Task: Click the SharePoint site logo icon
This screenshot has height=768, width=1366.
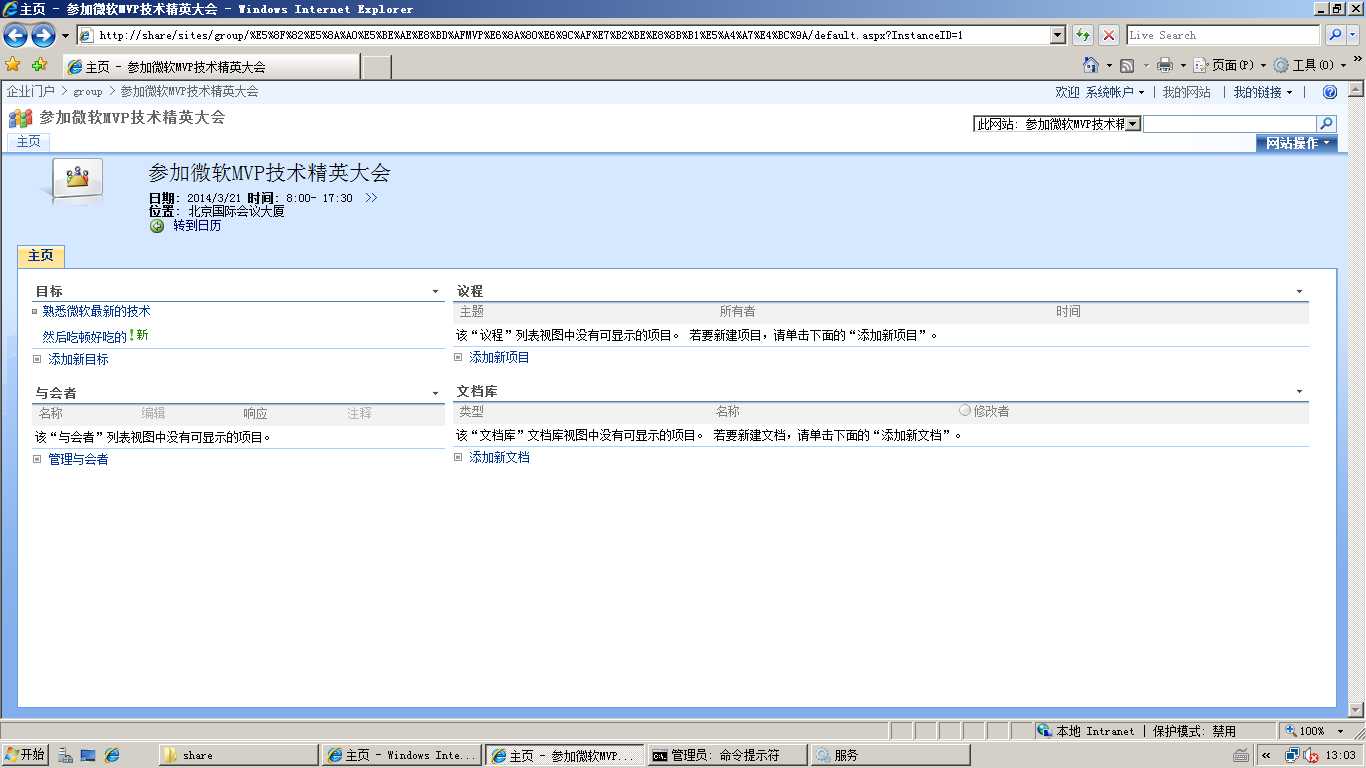Action: (20, 118)
